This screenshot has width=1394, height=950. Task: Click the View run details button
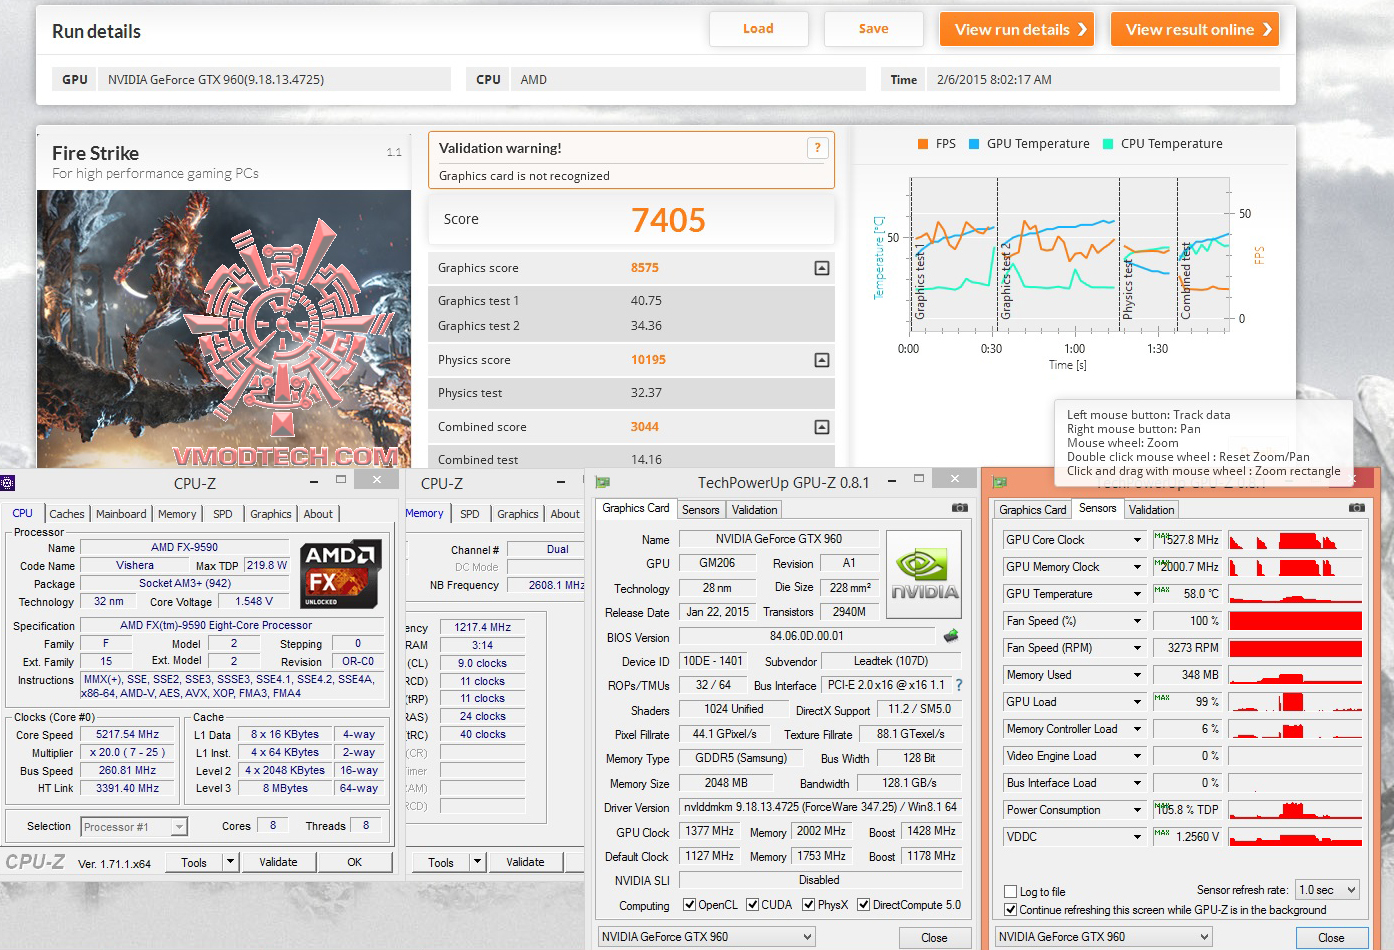click(x=1017, y=29)
